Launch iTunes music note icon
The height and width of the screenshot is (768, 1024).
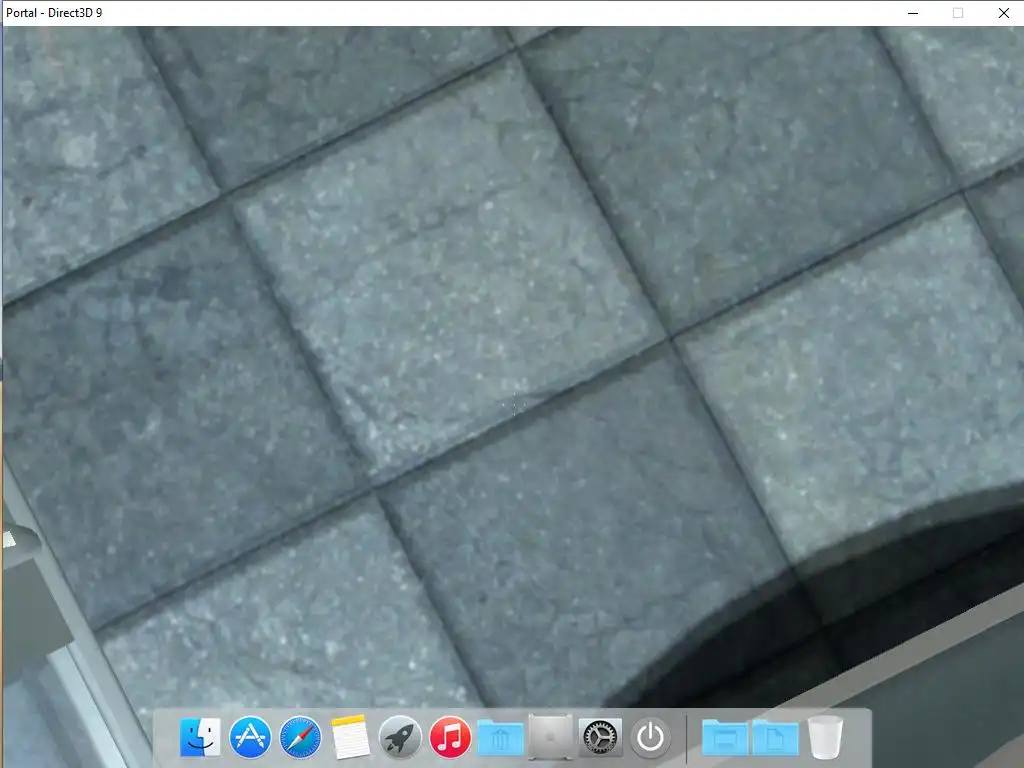click(450, 737)
